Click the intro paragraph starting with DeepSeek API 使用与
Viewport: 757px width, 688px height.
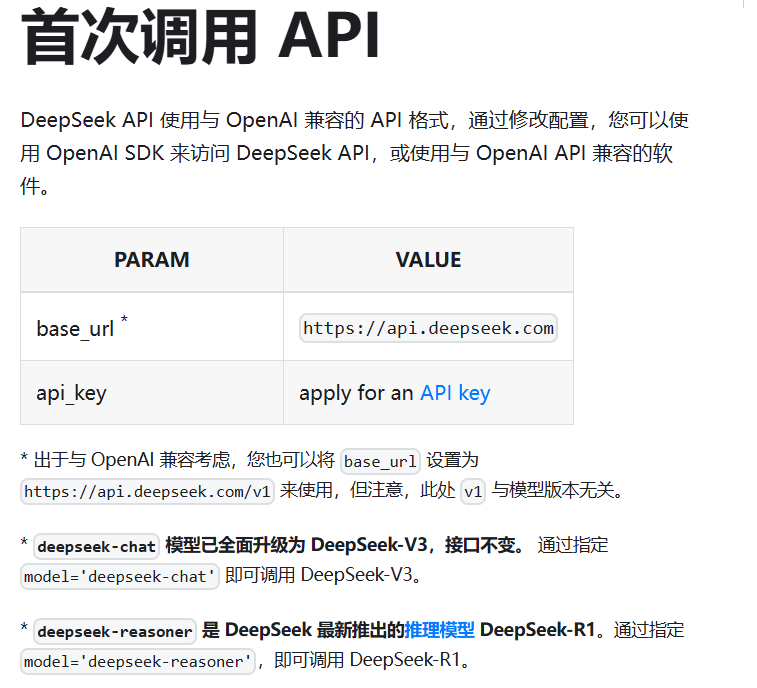tap(355, 153)
